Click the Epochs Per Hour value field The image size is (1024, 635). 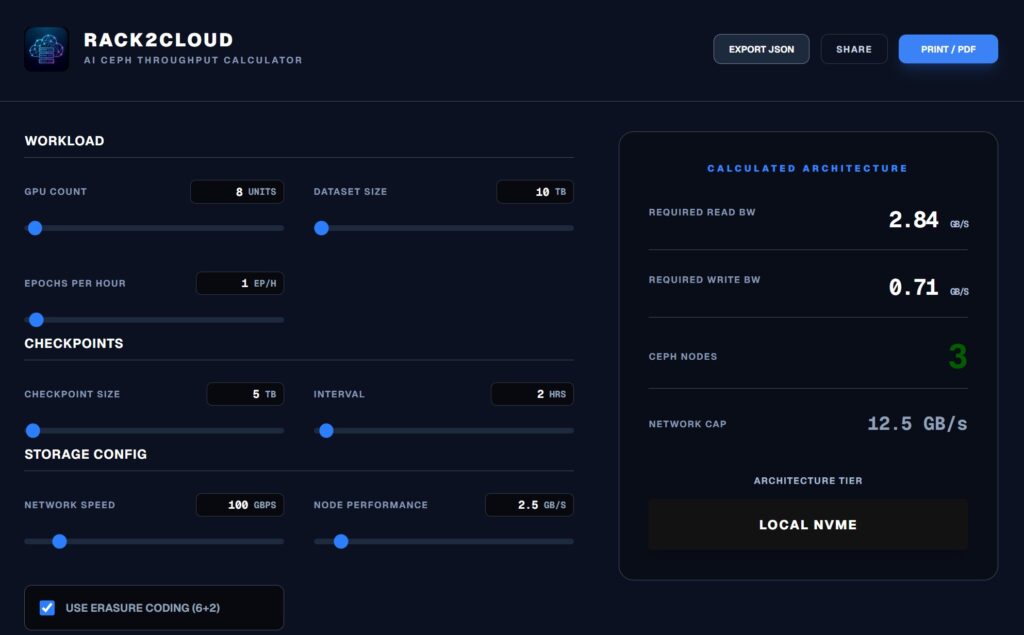(x=240, y=283)
